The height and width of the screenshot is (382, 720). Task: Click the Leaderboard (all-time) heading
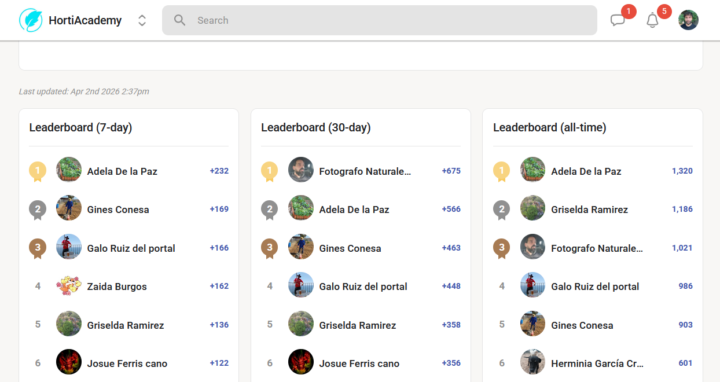550,127
